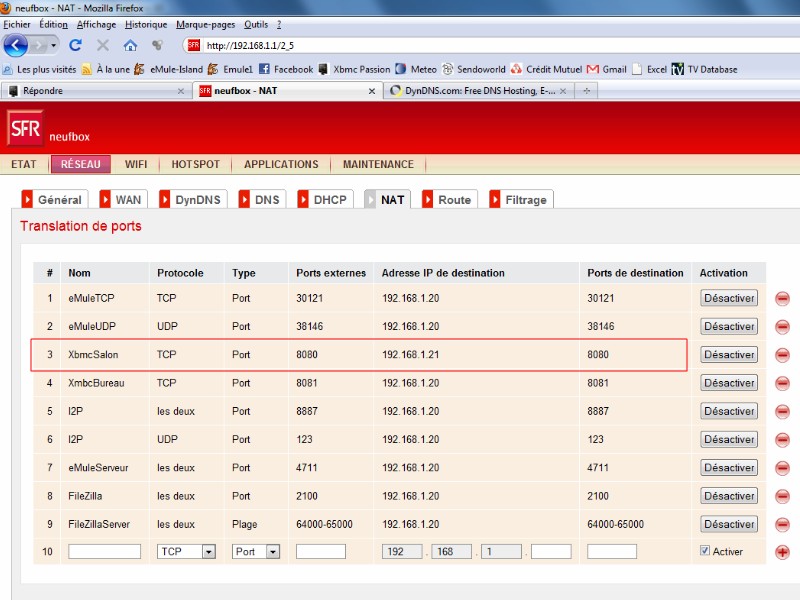The image size is (800, 600).
Task: Close the DynDNS.com browser tab
Action: tap(563, 91)
